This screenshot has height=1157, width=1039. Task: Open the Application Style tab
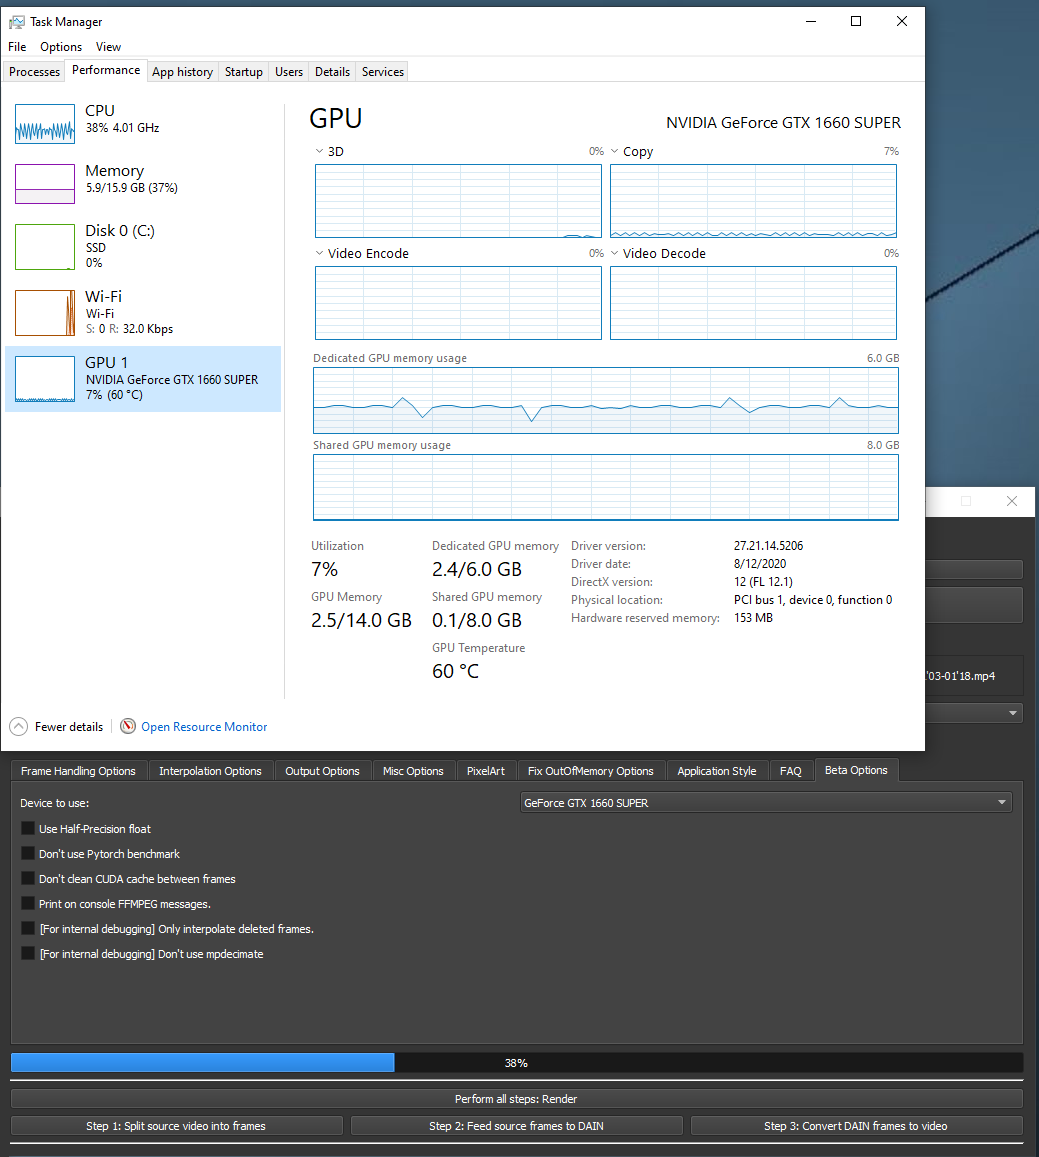[717, 771]
